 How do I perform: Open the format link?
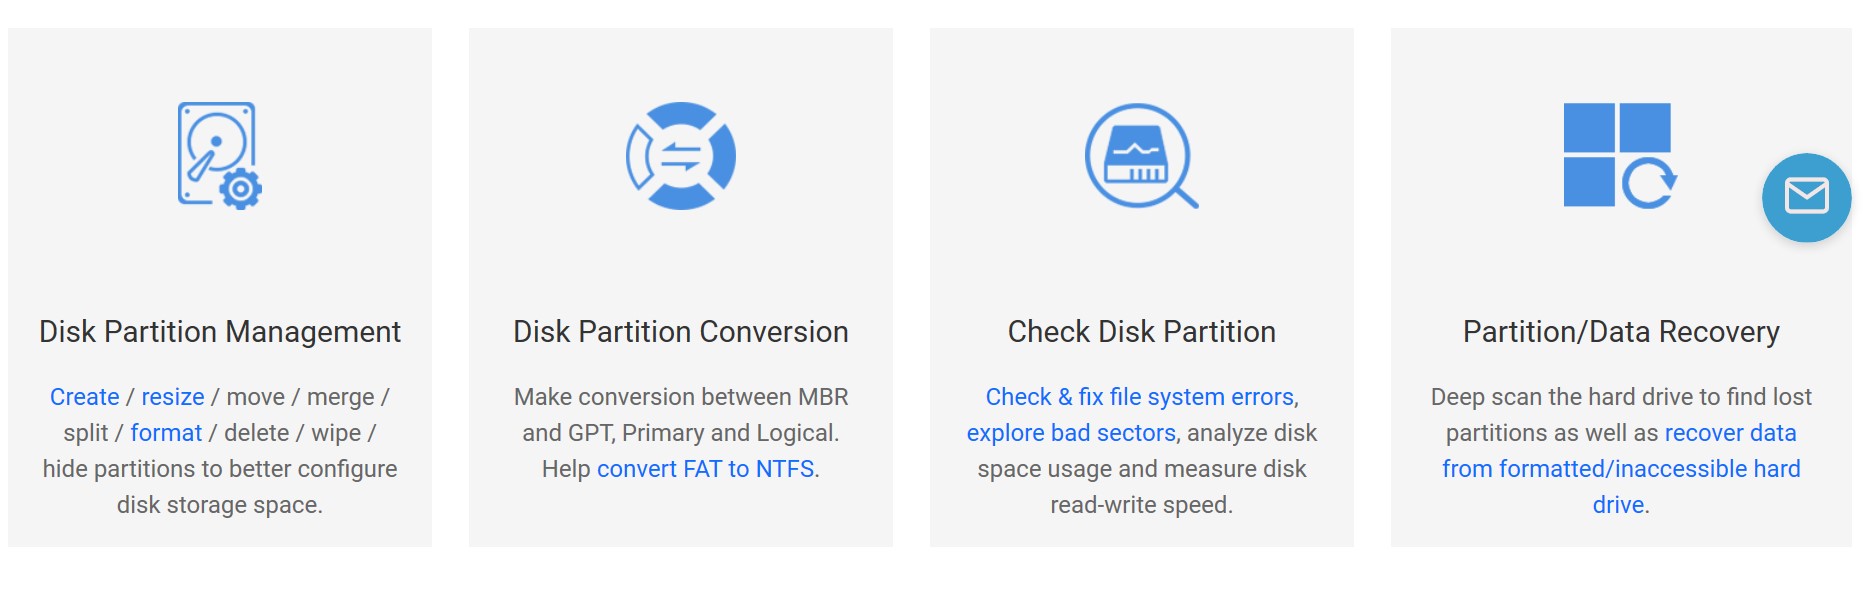point(166,433)
